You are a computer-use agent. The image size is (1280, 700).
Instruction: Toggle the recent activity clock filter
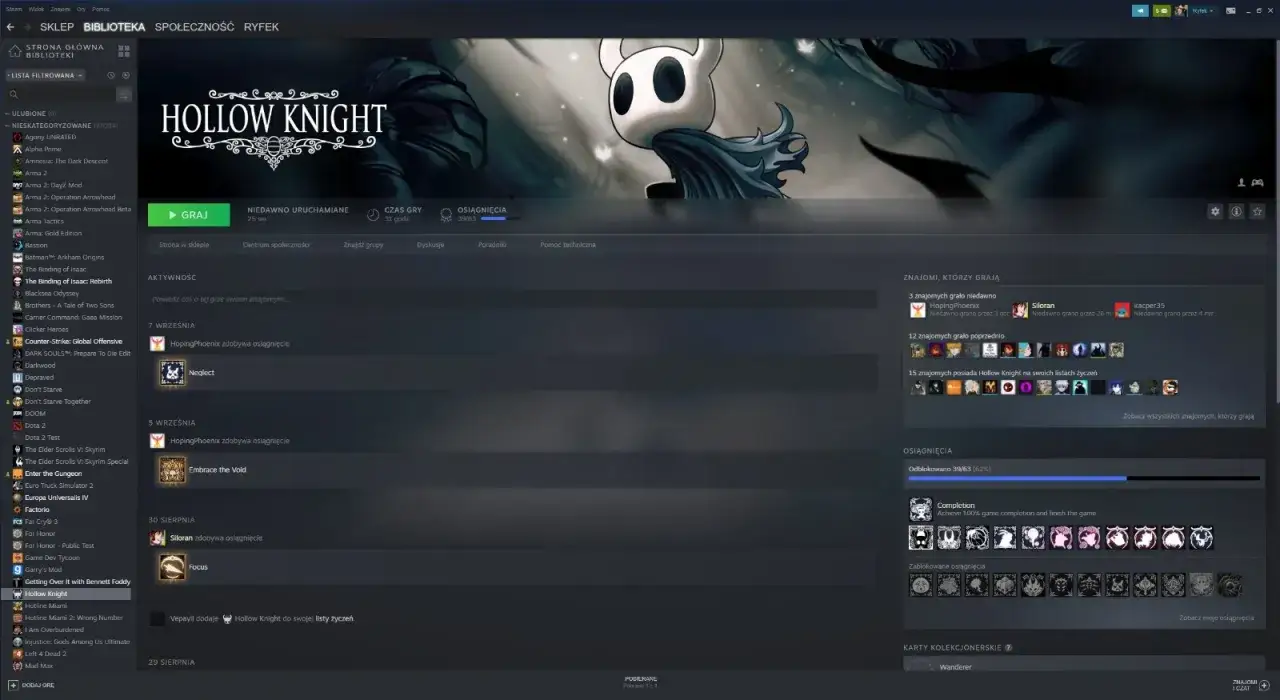point(111,75)
